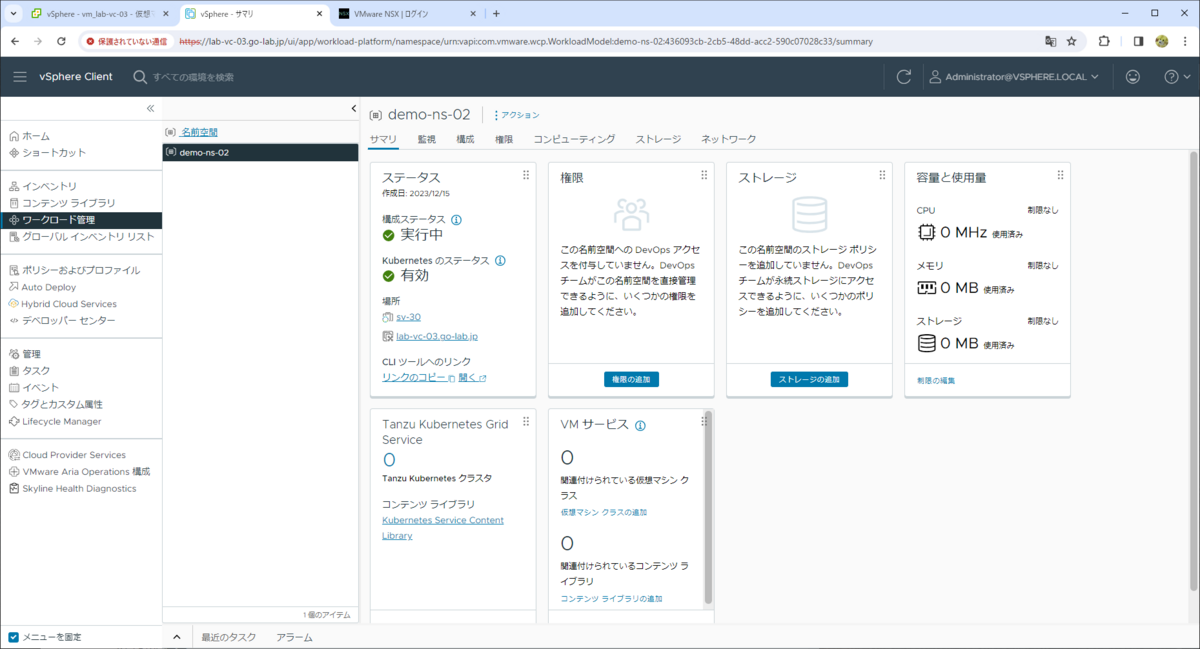Open タスク in the sidebar
1200x649 pixels.
(x=36, y=371)
